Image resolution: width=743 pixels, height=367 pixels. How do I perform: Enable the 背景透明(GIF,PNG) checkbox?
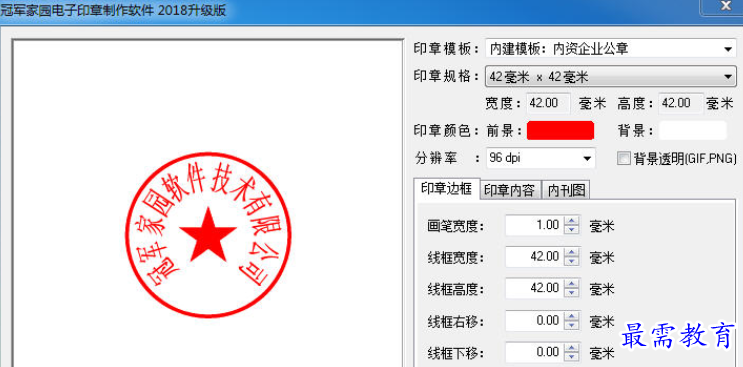624,159
